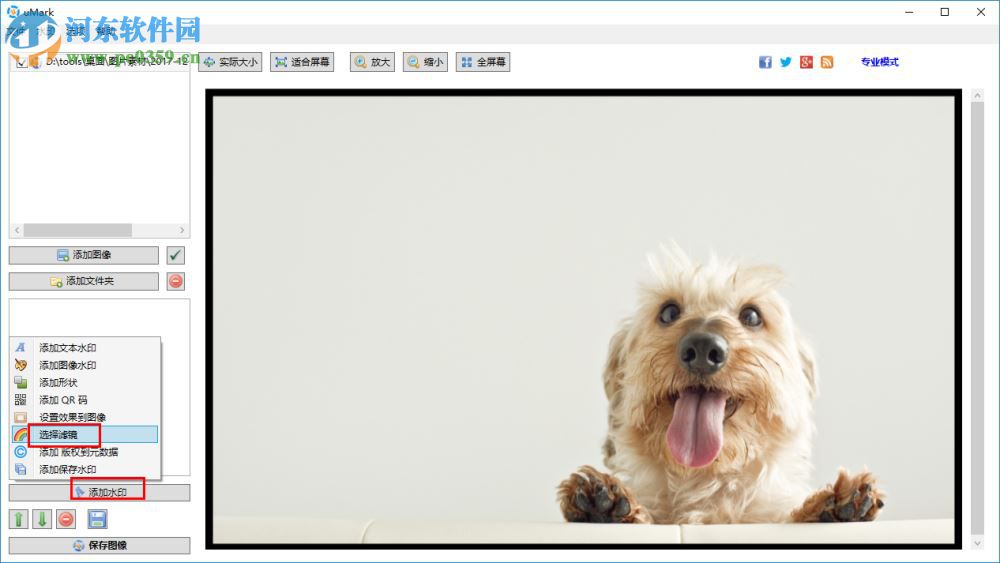Switch to 专业模式 professional mode

tap(879, 62)
